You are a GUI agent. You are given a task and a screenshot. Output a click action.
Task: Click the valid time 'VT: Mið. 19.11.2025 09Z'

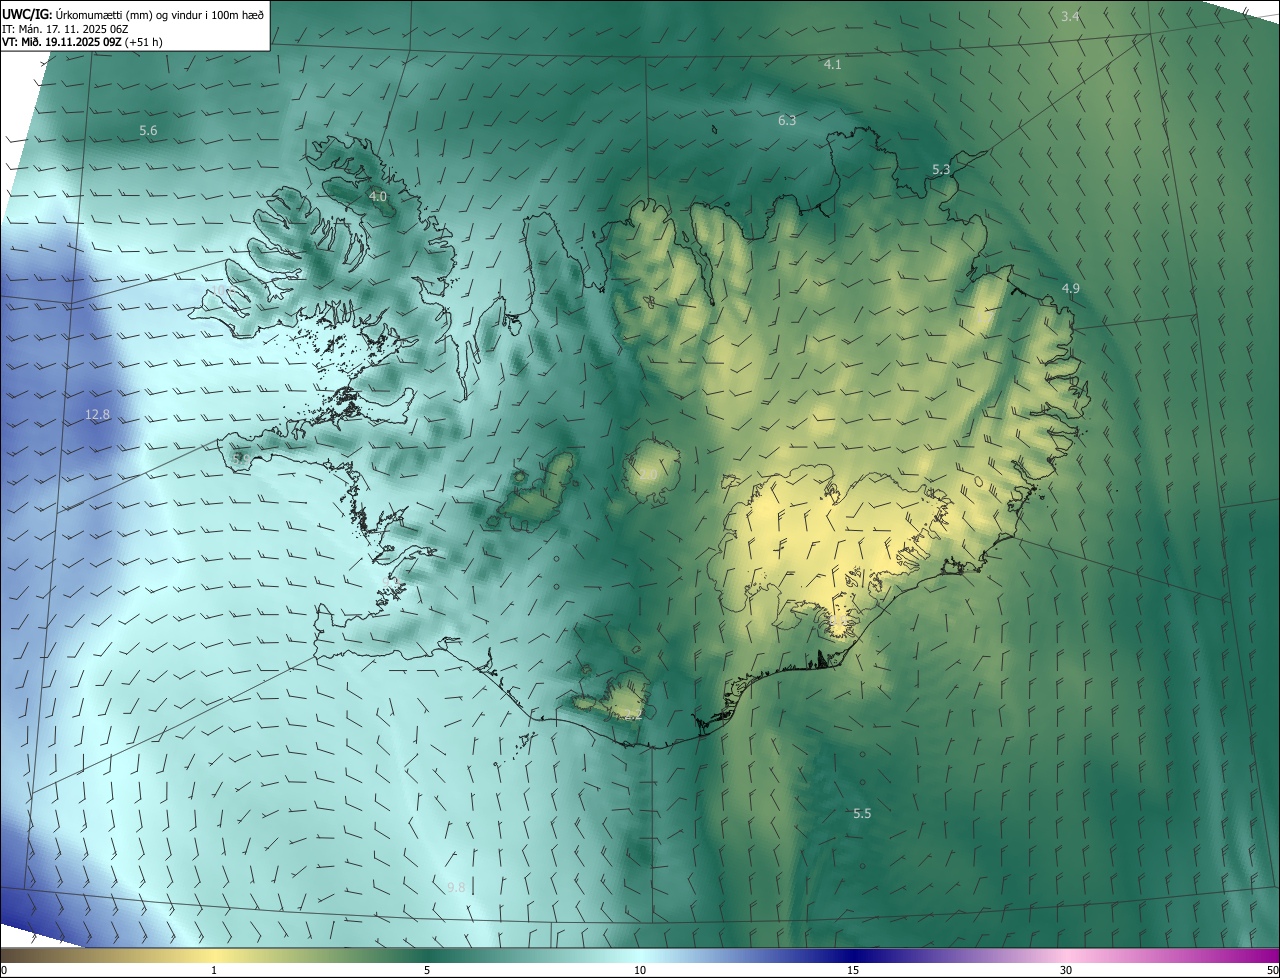62,42
